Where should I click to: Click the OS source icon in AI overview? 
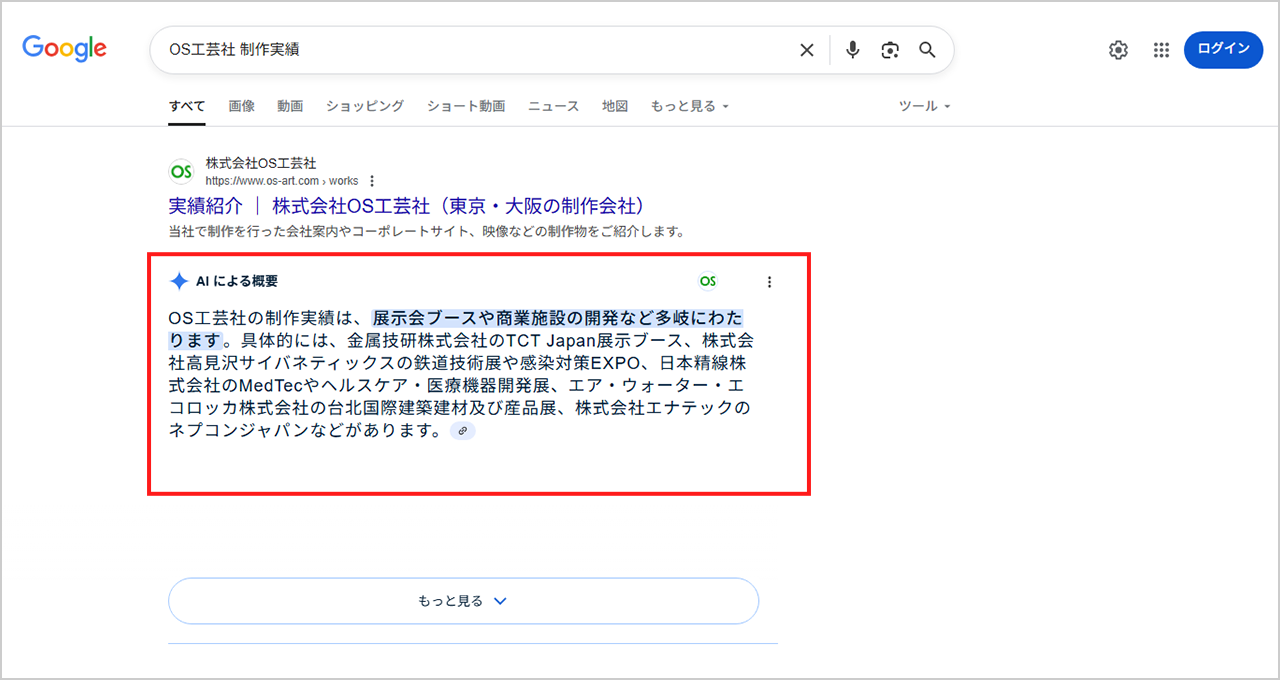click(x=708, y=281)
